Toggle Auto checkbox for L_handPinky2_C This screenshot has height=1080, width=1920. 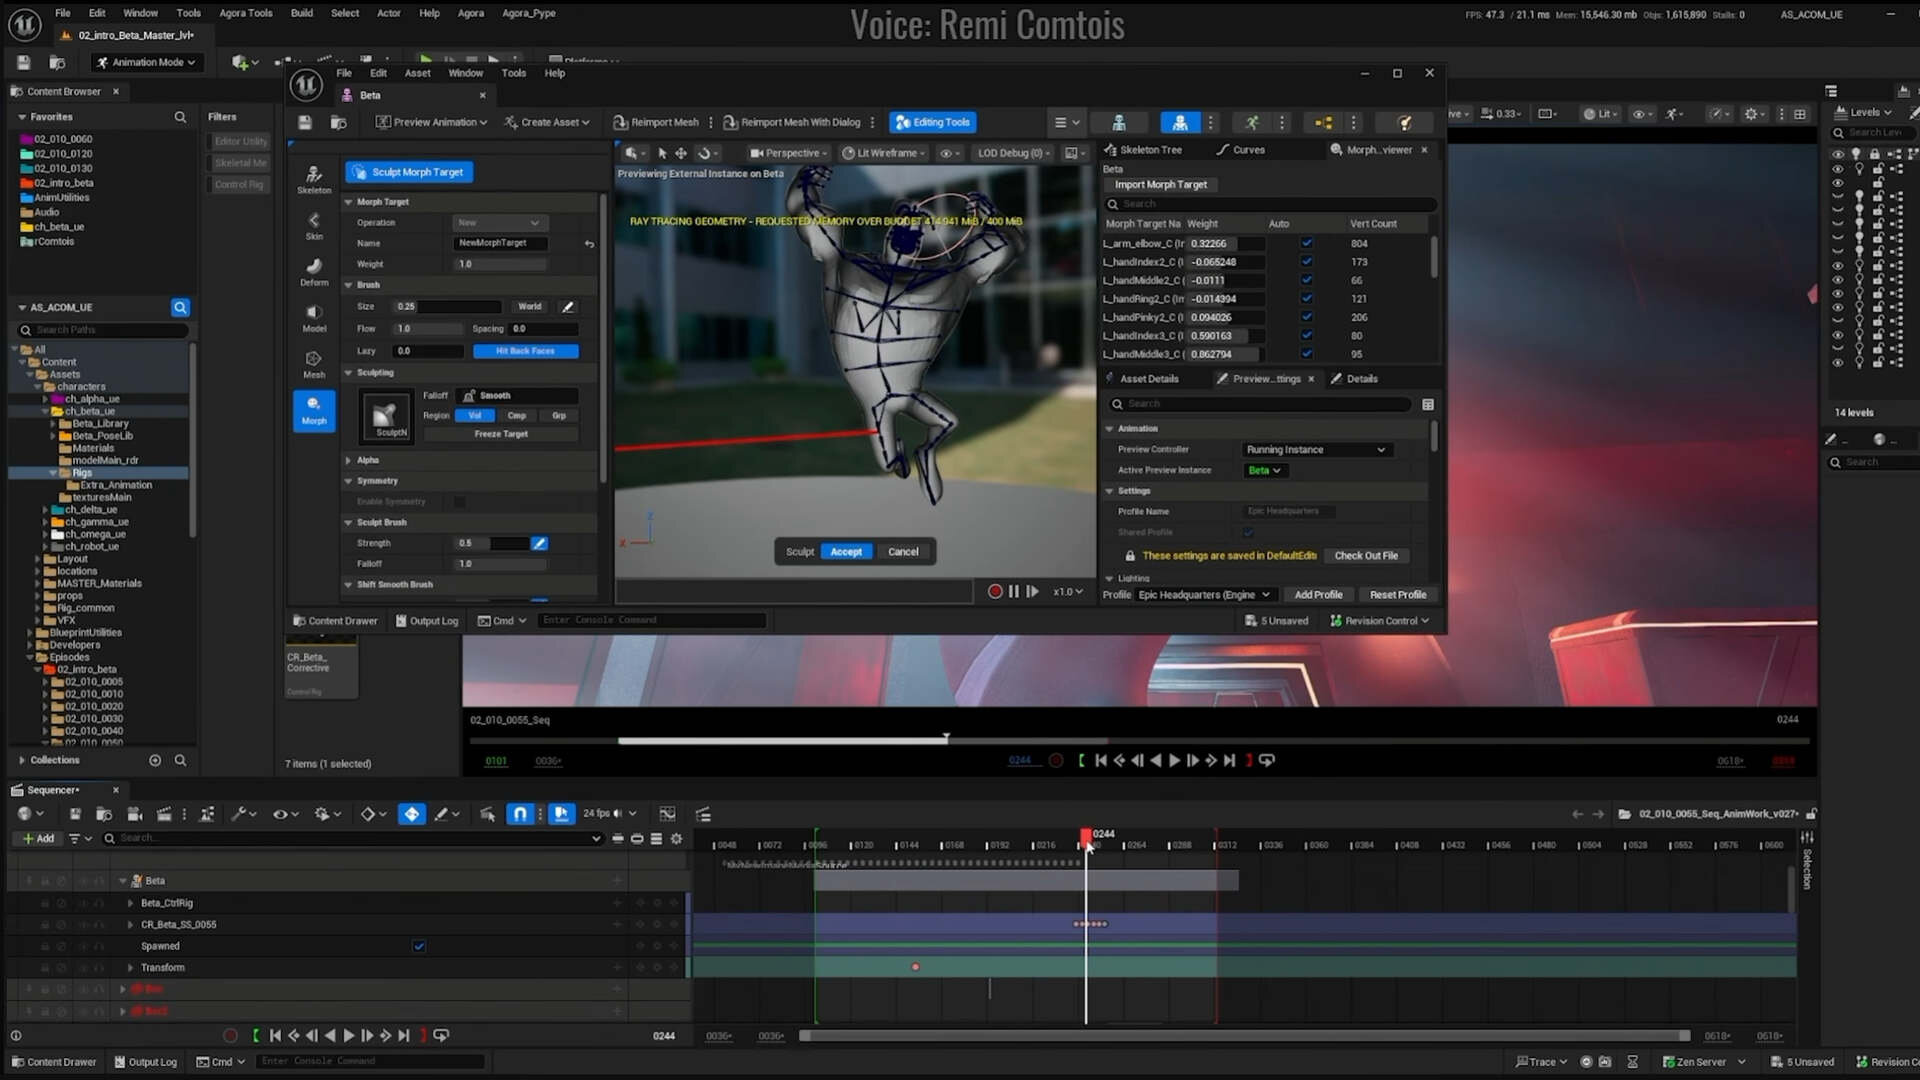click(x=1306, y=317)
